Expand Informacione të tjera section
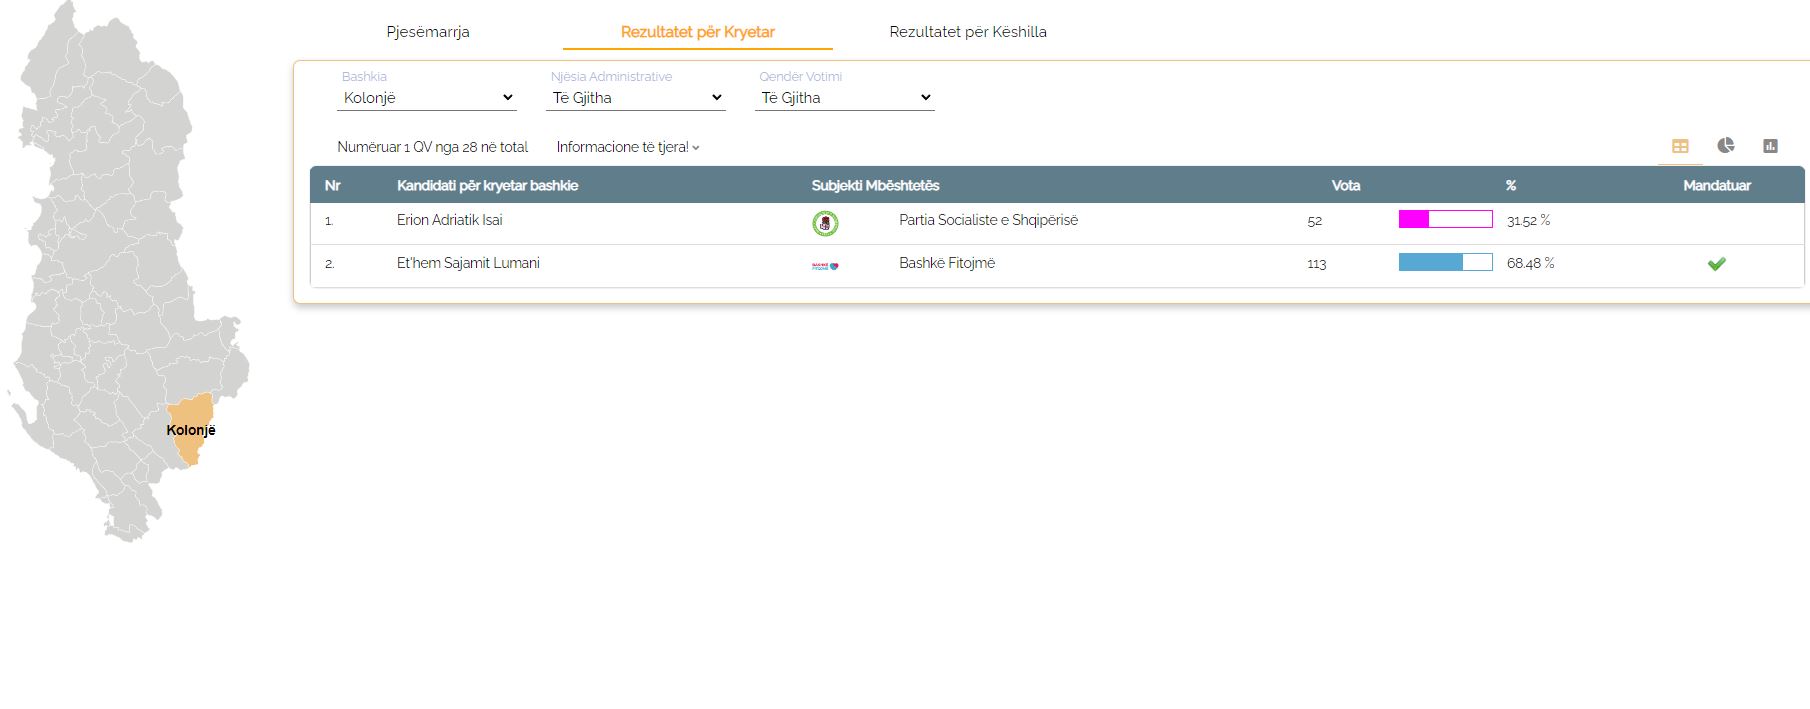The width and height of the screenshot is (1810, 709). click(x=628, y=147)
